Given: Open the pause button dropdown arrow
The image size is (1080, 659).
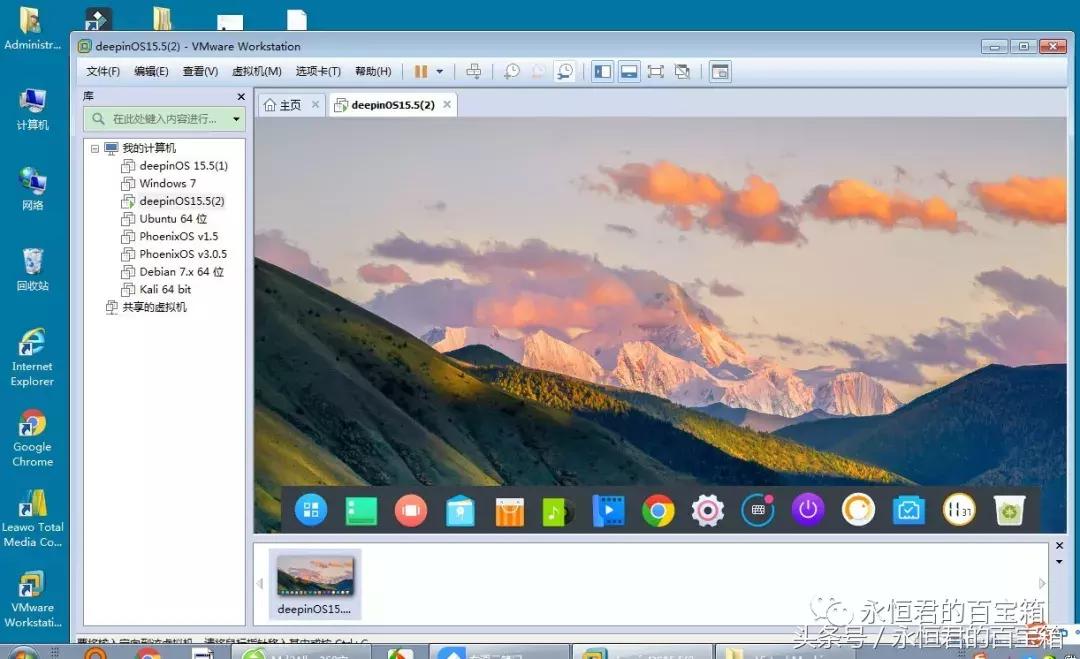Looking at the screenshot, I should click(439, 71).
